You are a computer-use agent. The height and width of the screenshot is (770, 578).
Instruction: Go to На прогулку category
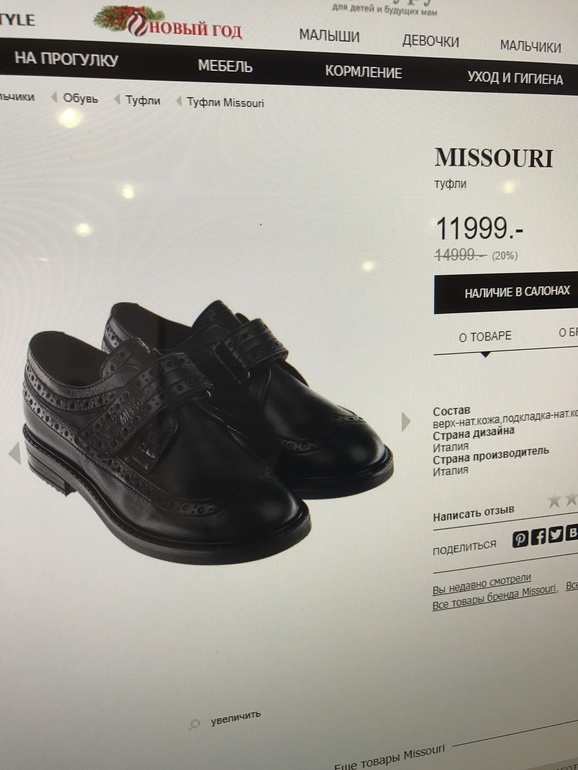click(x=66, y=59)
